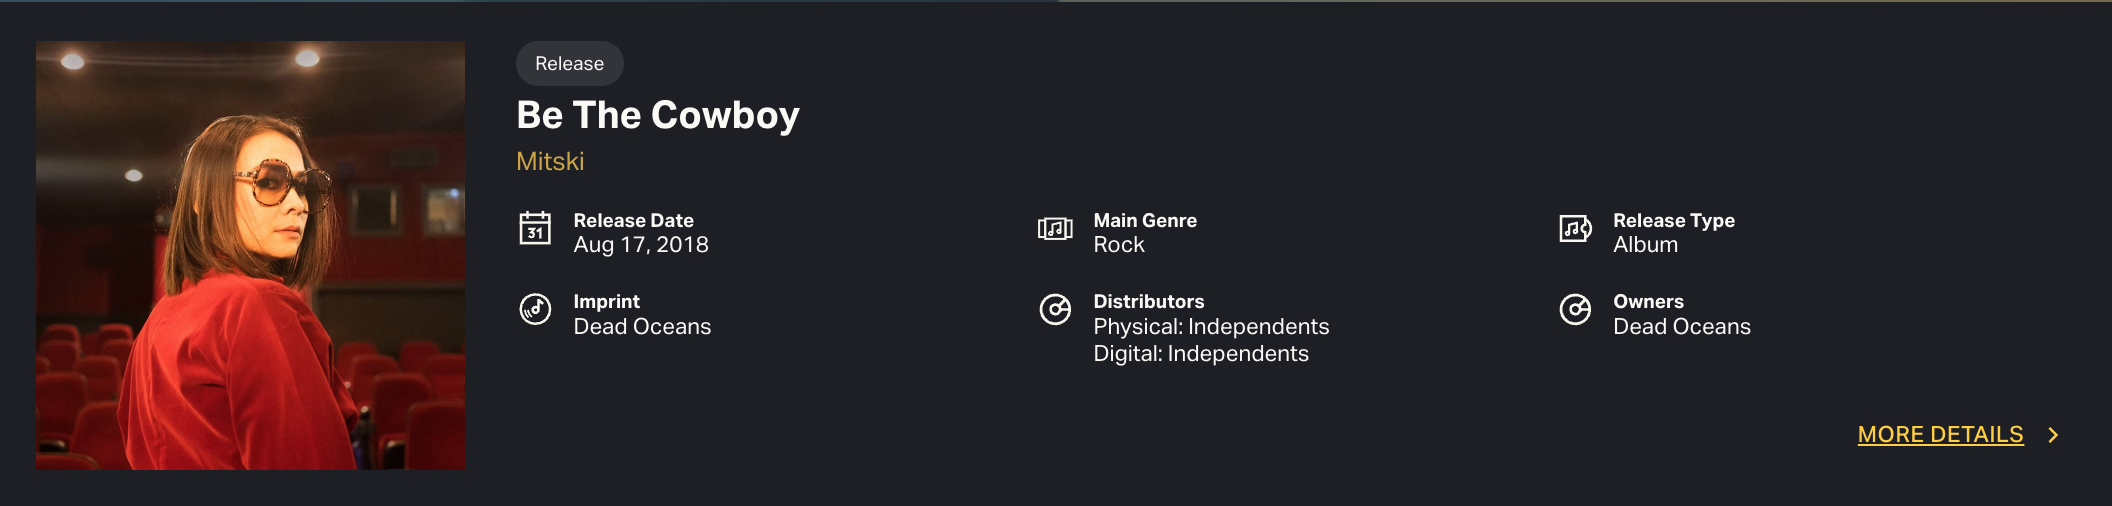Click the Distributors icon

[1055, 310]
